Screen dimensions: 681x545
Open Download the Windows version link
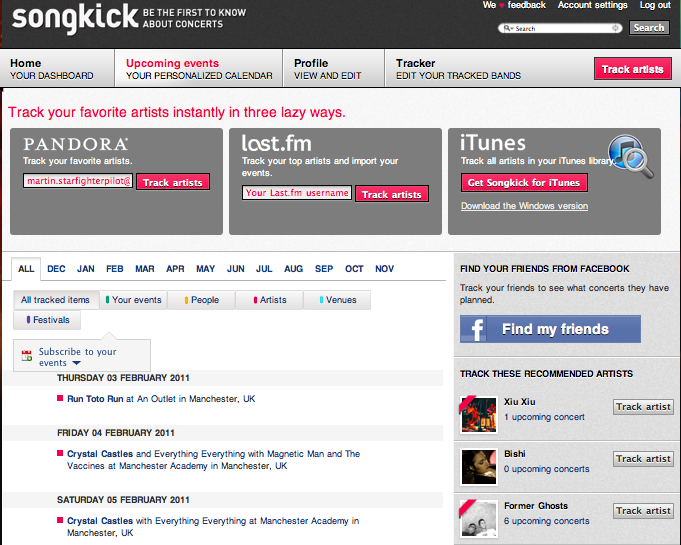click(525, 206)
